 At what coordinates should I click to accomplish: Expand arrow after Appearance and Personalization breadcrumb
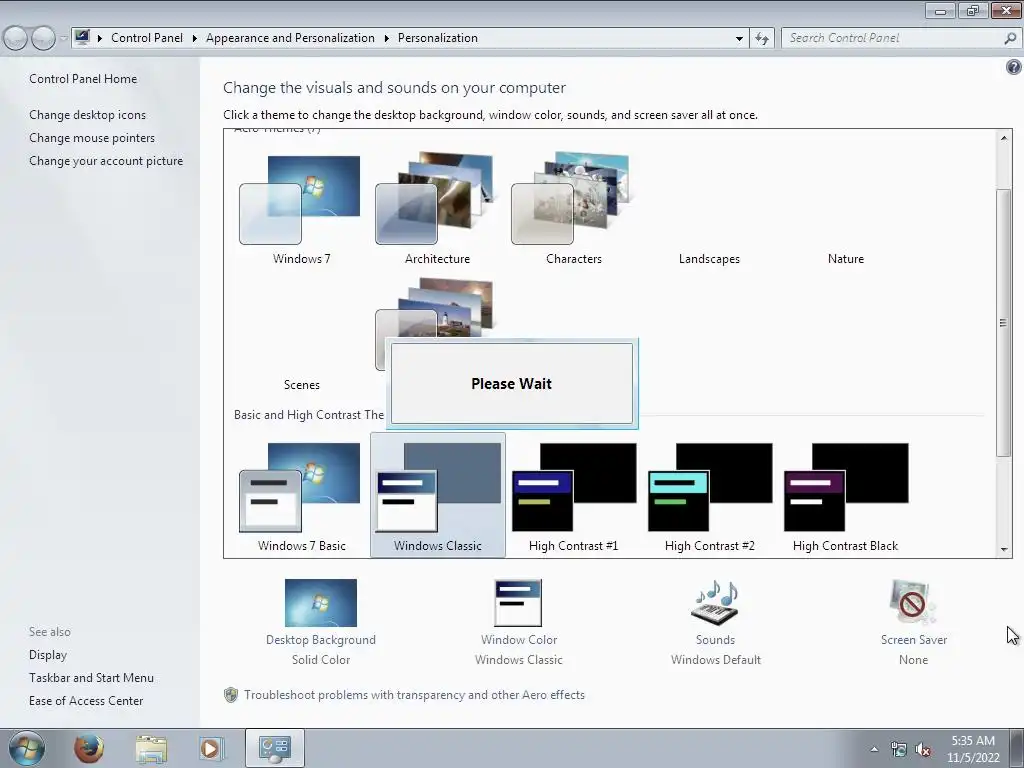[x=386, y=39]
